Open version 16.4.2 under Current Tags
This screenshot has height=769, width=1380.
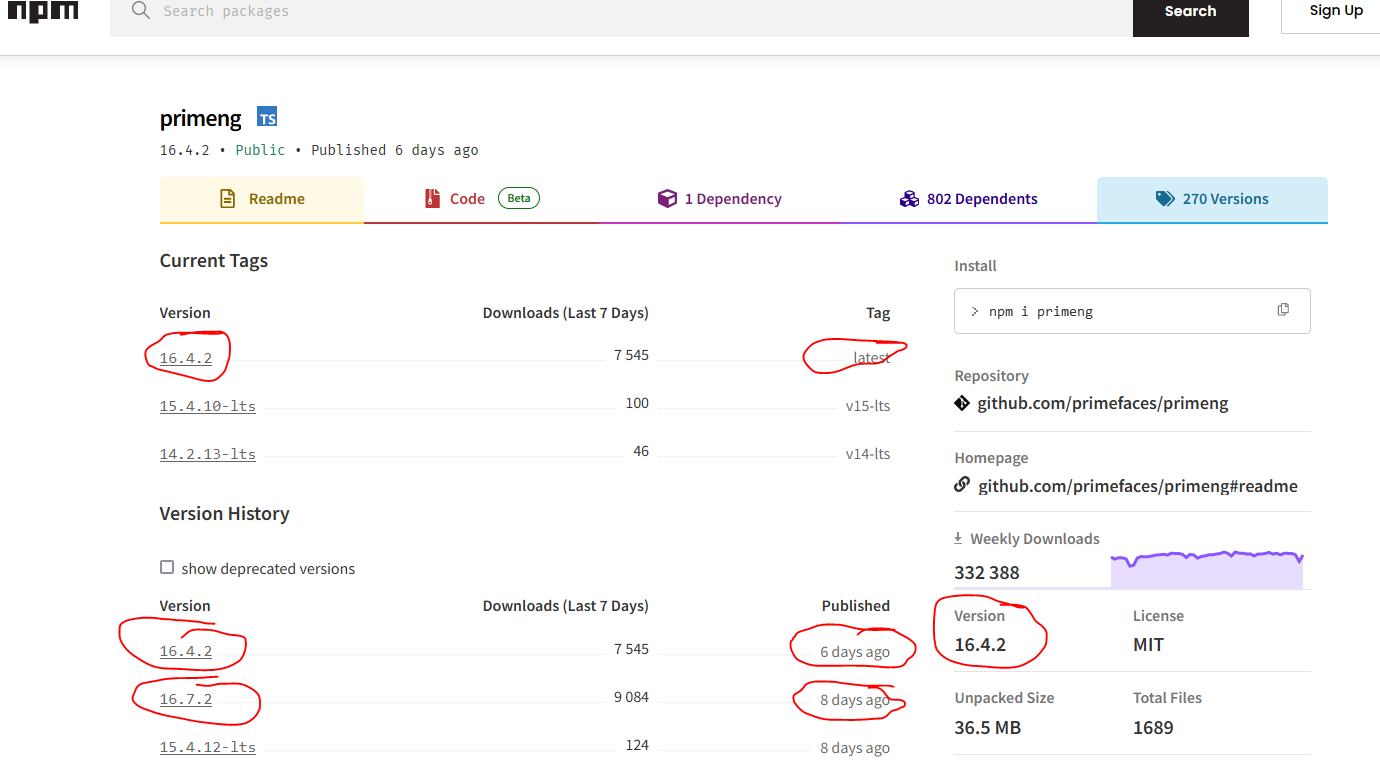click(x=186, y=358)
